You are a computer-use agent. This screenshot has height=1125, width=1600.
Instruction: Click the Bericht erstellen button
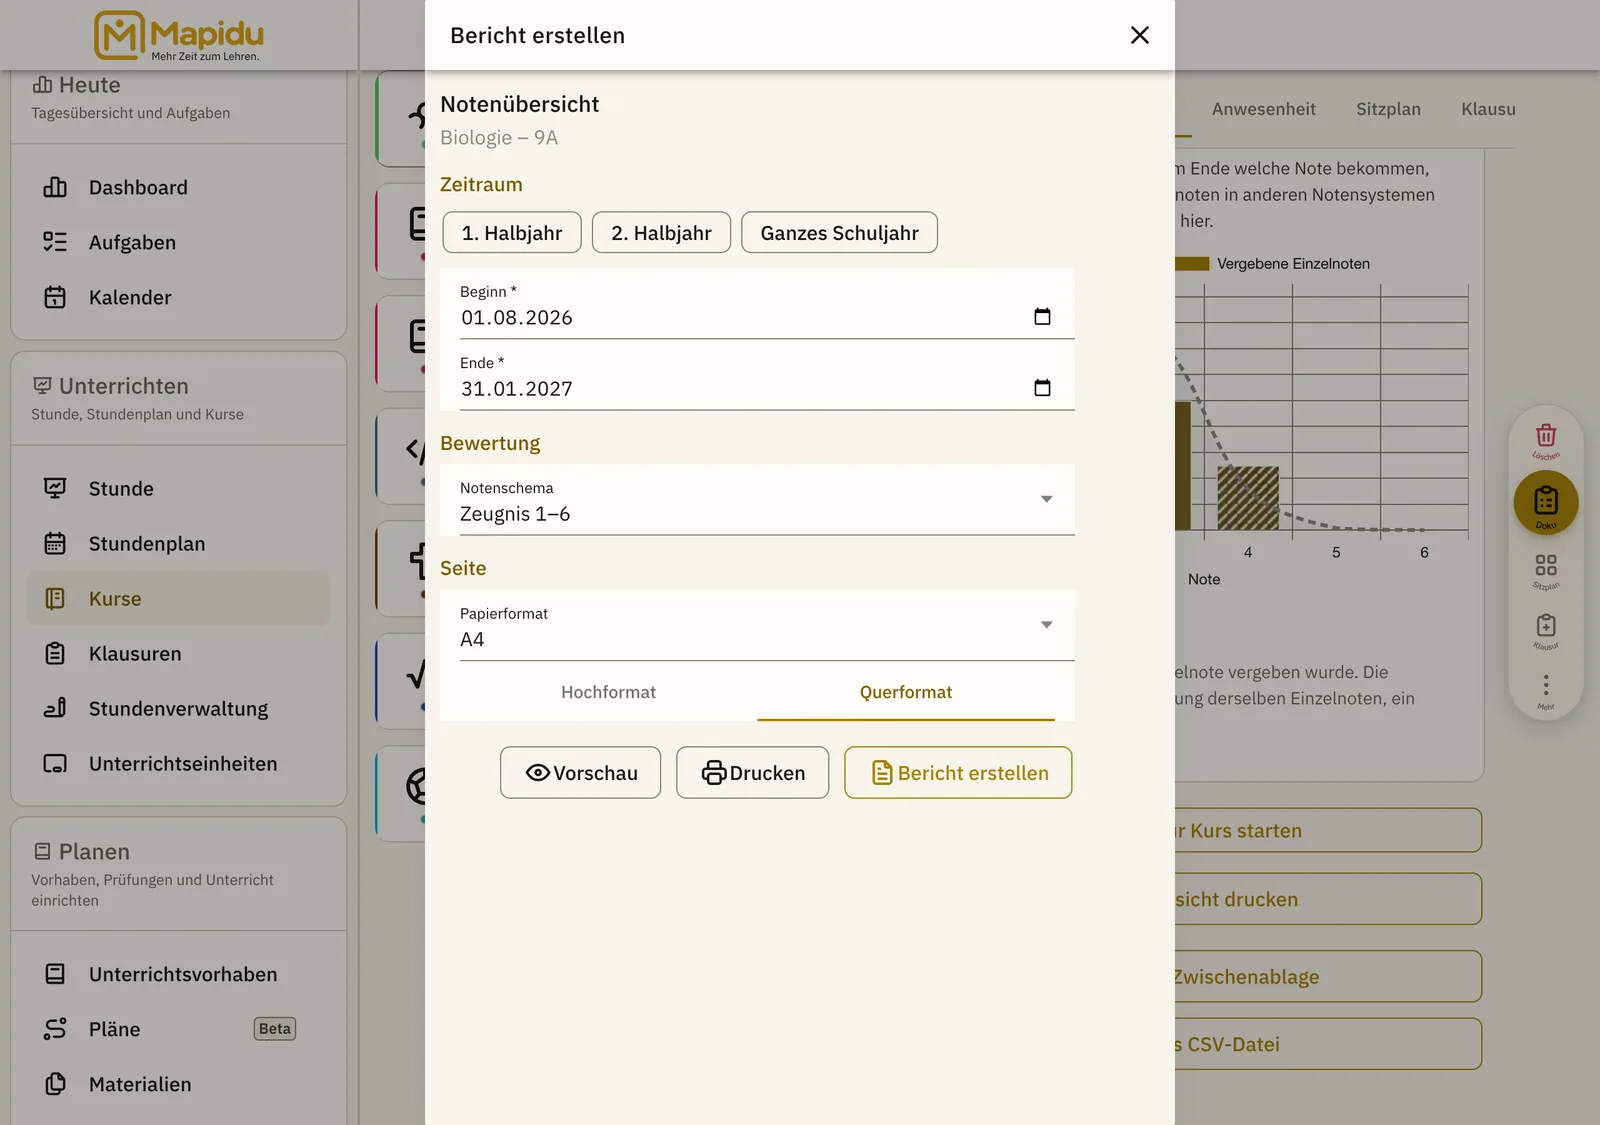click(958, 773)
